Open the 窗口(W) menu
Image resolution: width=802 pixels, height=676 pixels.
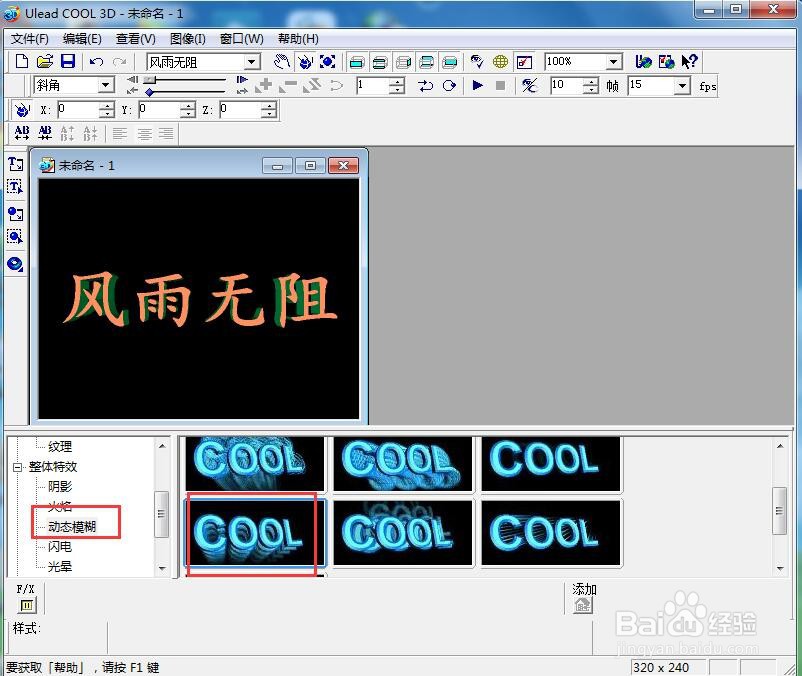coord(241,39)
